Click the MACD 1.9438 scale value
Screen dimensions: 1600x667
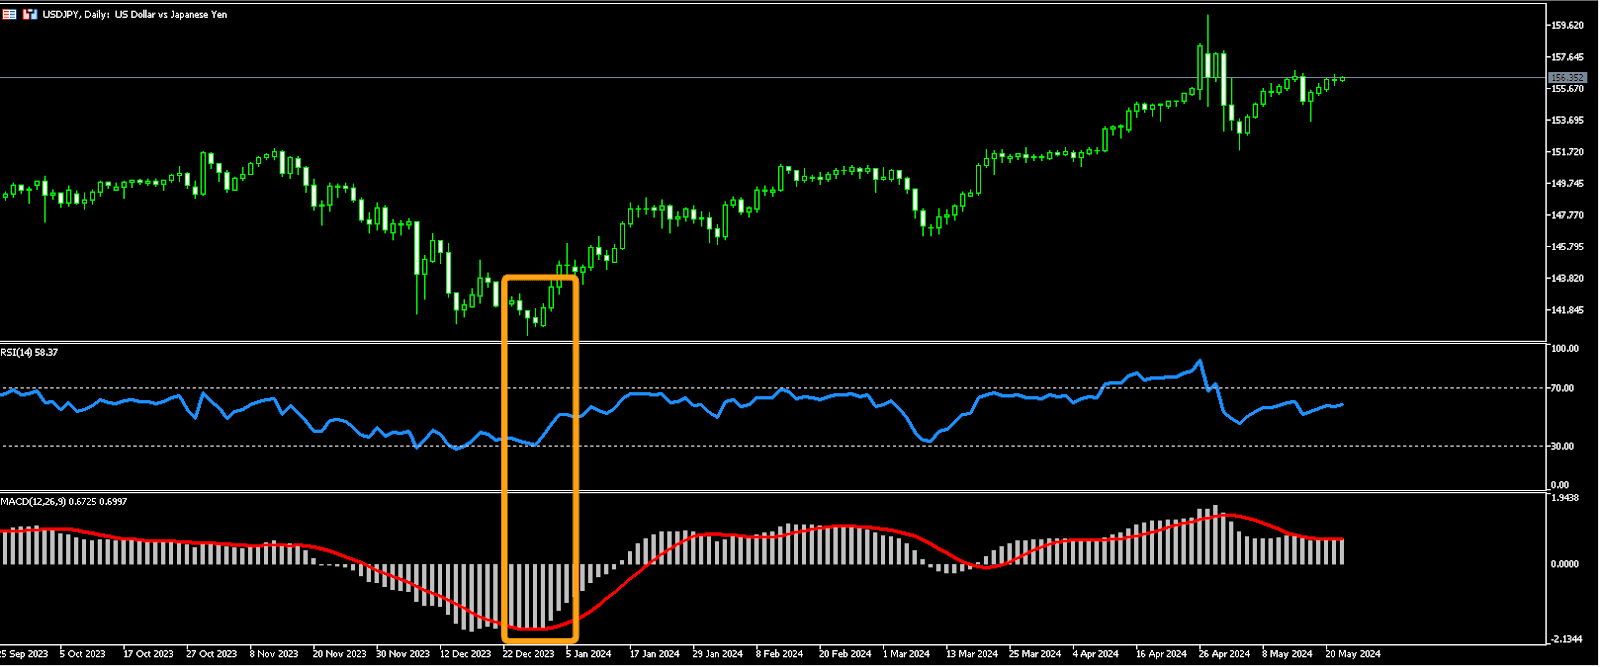point(1565,498)
